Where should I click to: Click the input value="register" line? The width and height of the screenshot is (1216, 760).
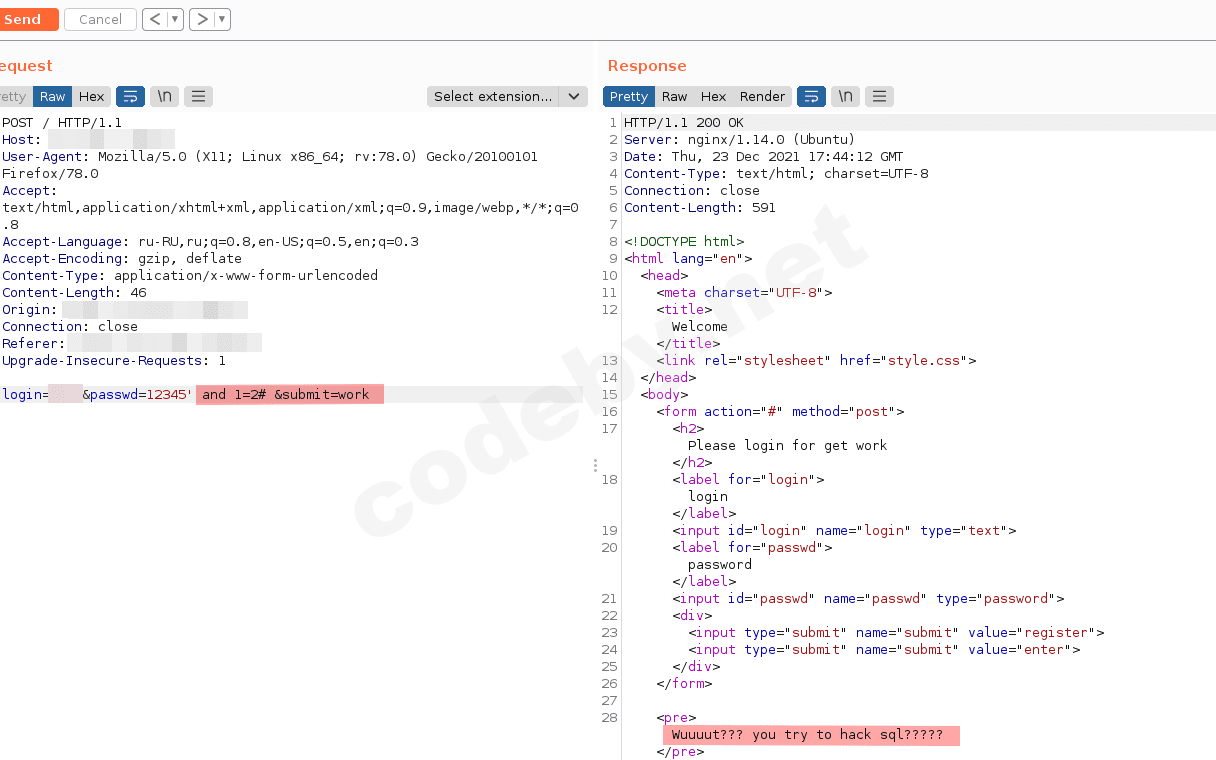pyautogui.click(x=896, y=633)
